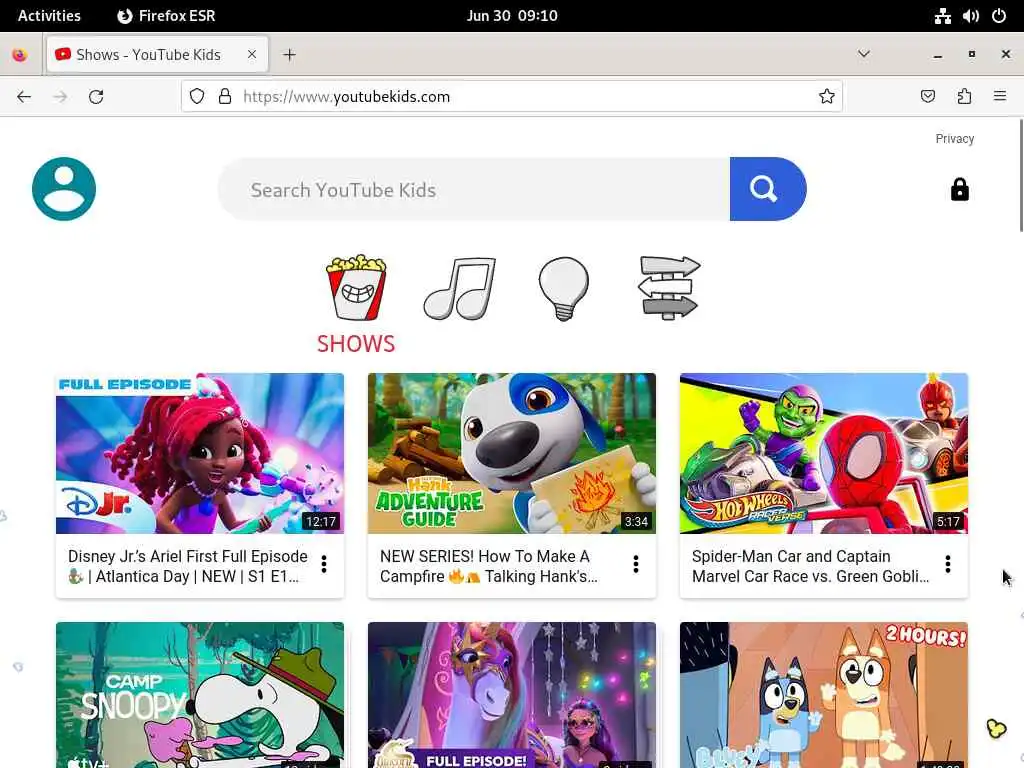The width and height of the screenshot is (1024, 768).
Task: Open the Firefox ESR app menu
Action: click(x=167, y=16)
